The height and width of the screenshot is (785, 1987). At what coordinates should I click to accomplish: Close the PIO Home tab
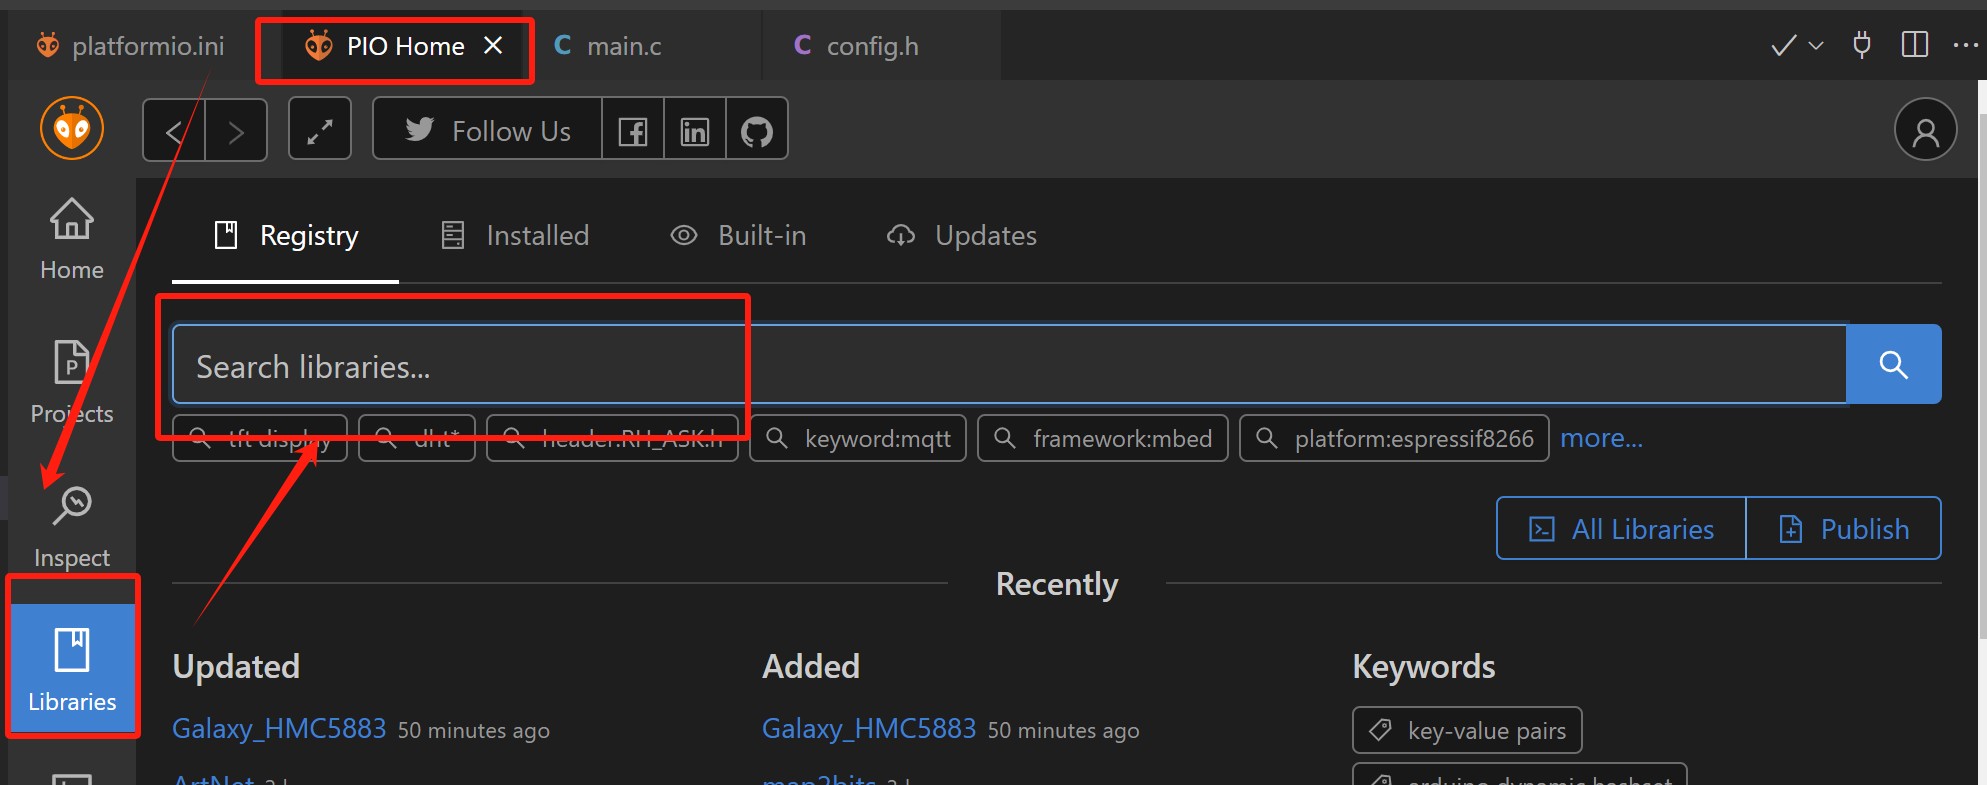(493, 46)
